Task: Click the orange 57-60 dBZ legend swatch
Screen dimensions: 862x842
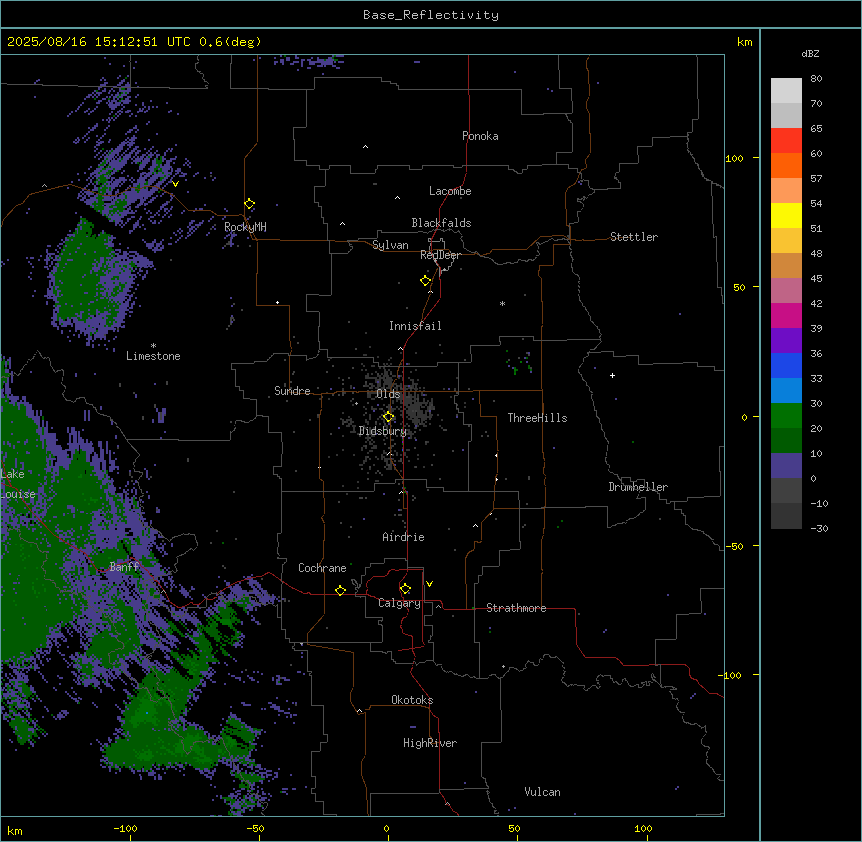Action: [x=786, y=165]
